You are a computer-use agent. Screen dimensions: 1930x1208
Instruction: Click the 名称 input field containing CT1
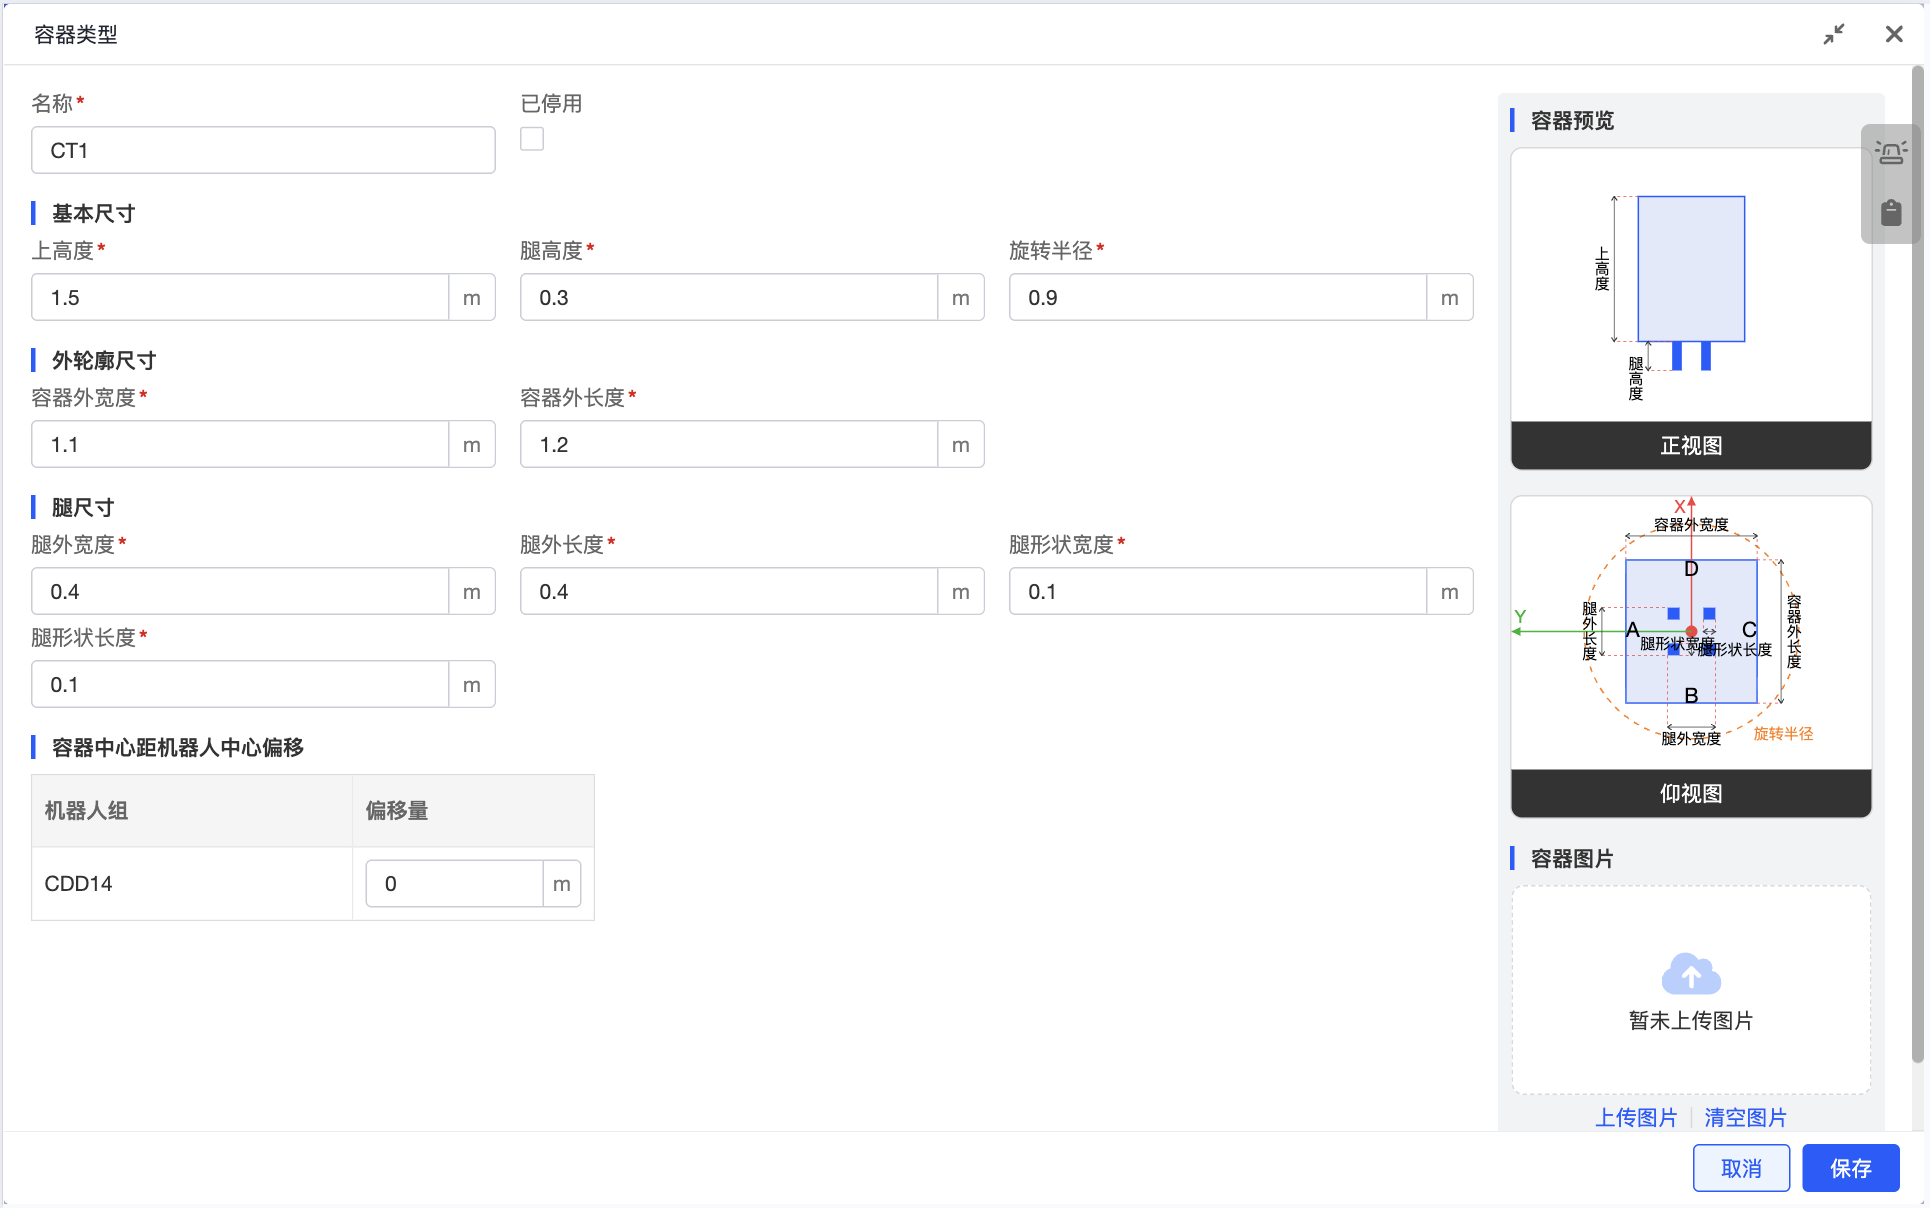pos(263,150)
